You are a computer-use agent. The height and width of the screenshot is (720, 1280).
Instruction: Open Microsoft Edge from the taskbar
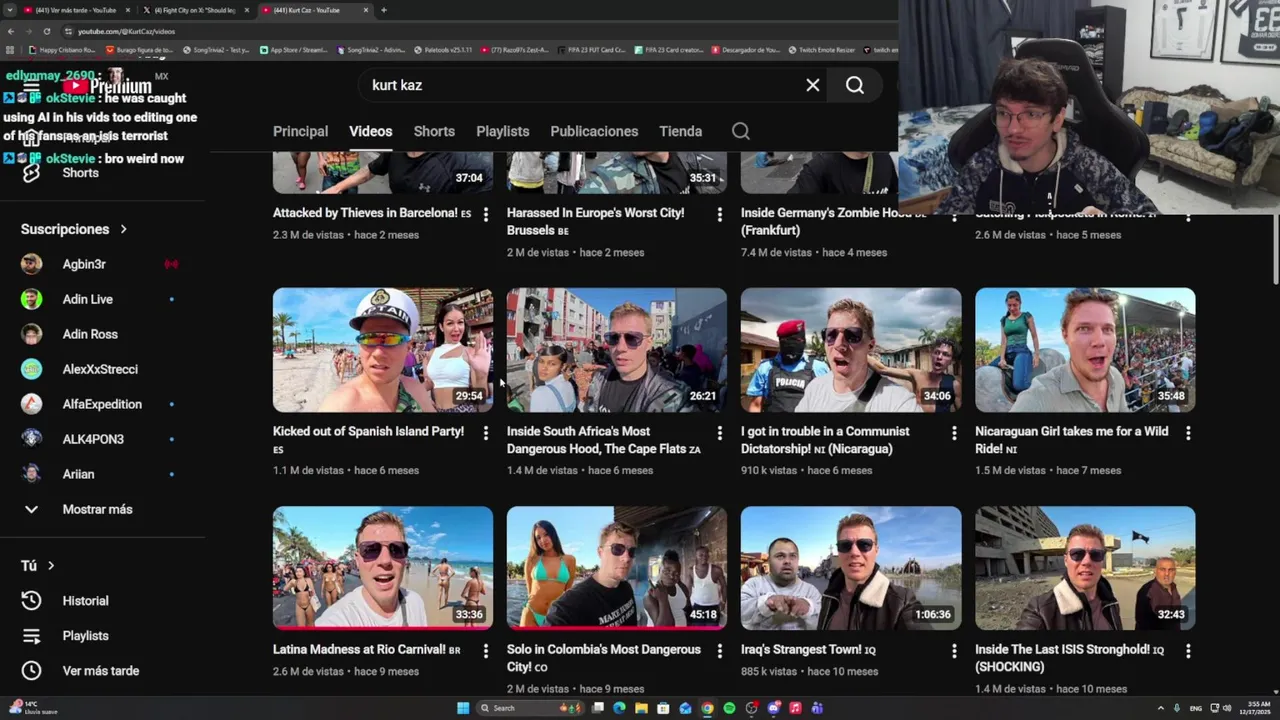pyautogui.click(x=619, y=708)
